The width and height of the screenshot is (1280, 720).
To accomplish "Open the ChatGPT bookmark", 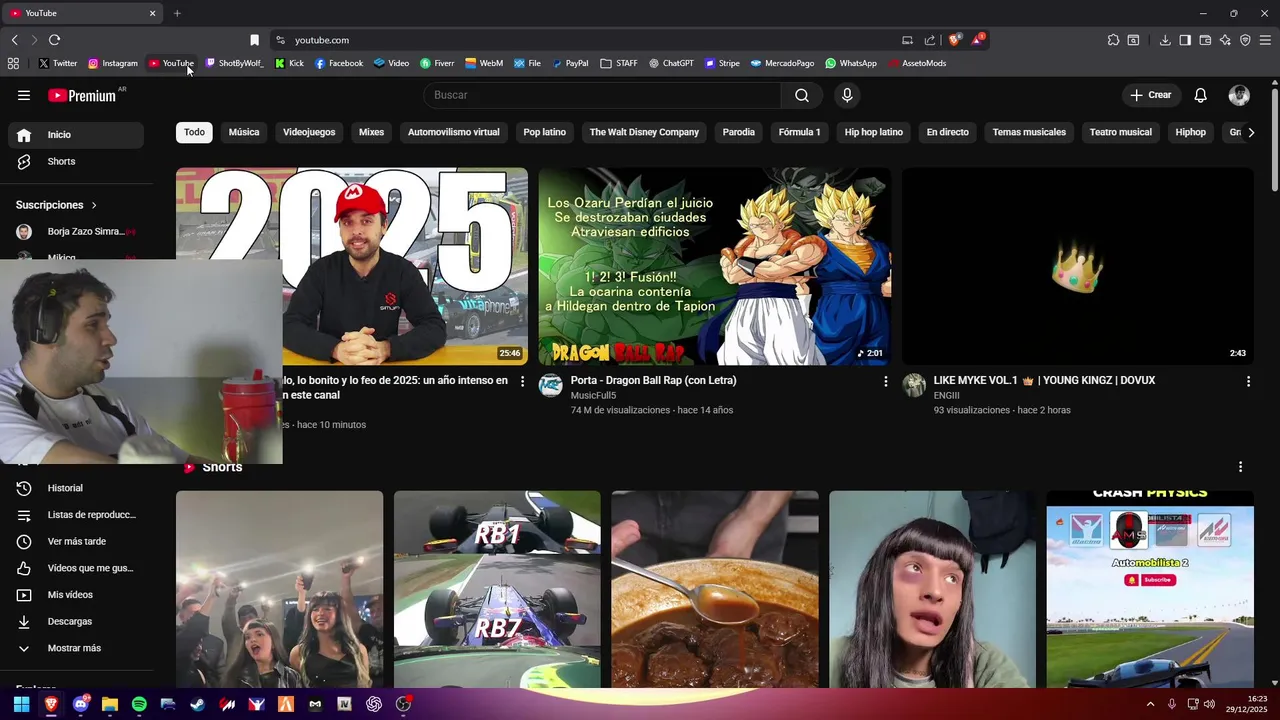I will [x=671, y=63].
